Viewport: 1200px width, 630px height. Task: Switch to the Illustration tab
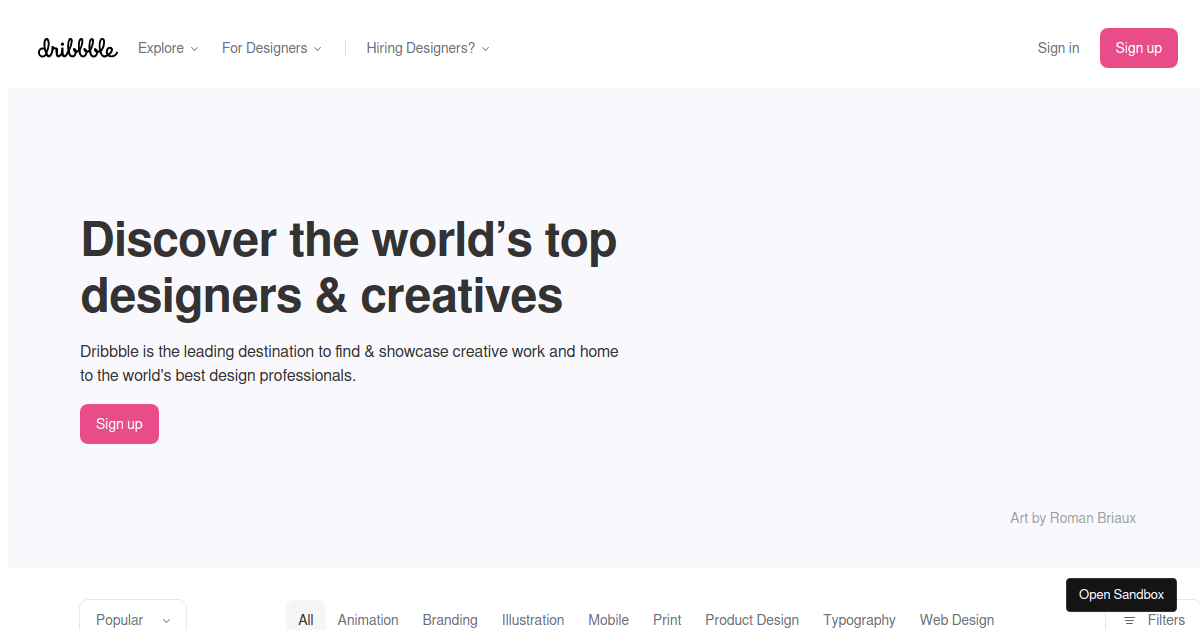click(x=533, y=619)
